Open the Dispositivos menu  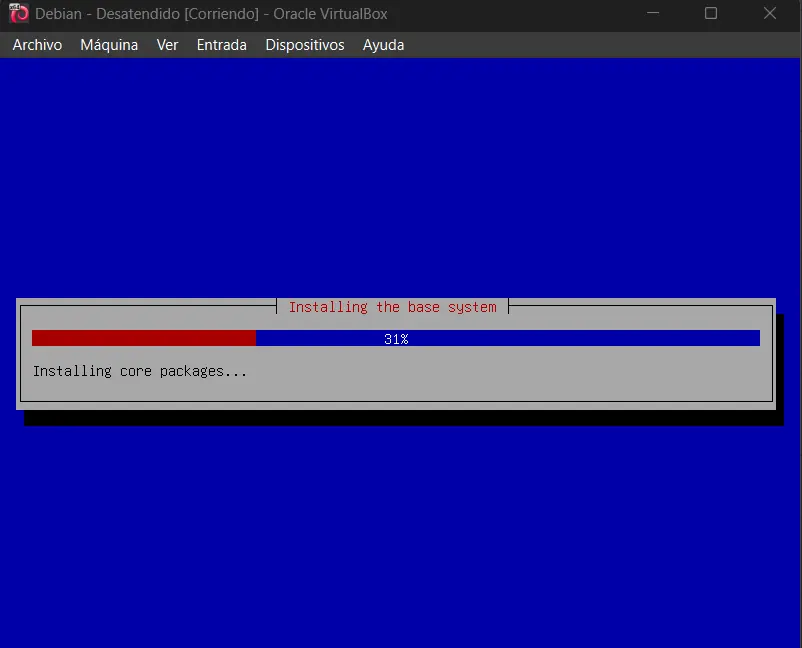coord(304,45)
